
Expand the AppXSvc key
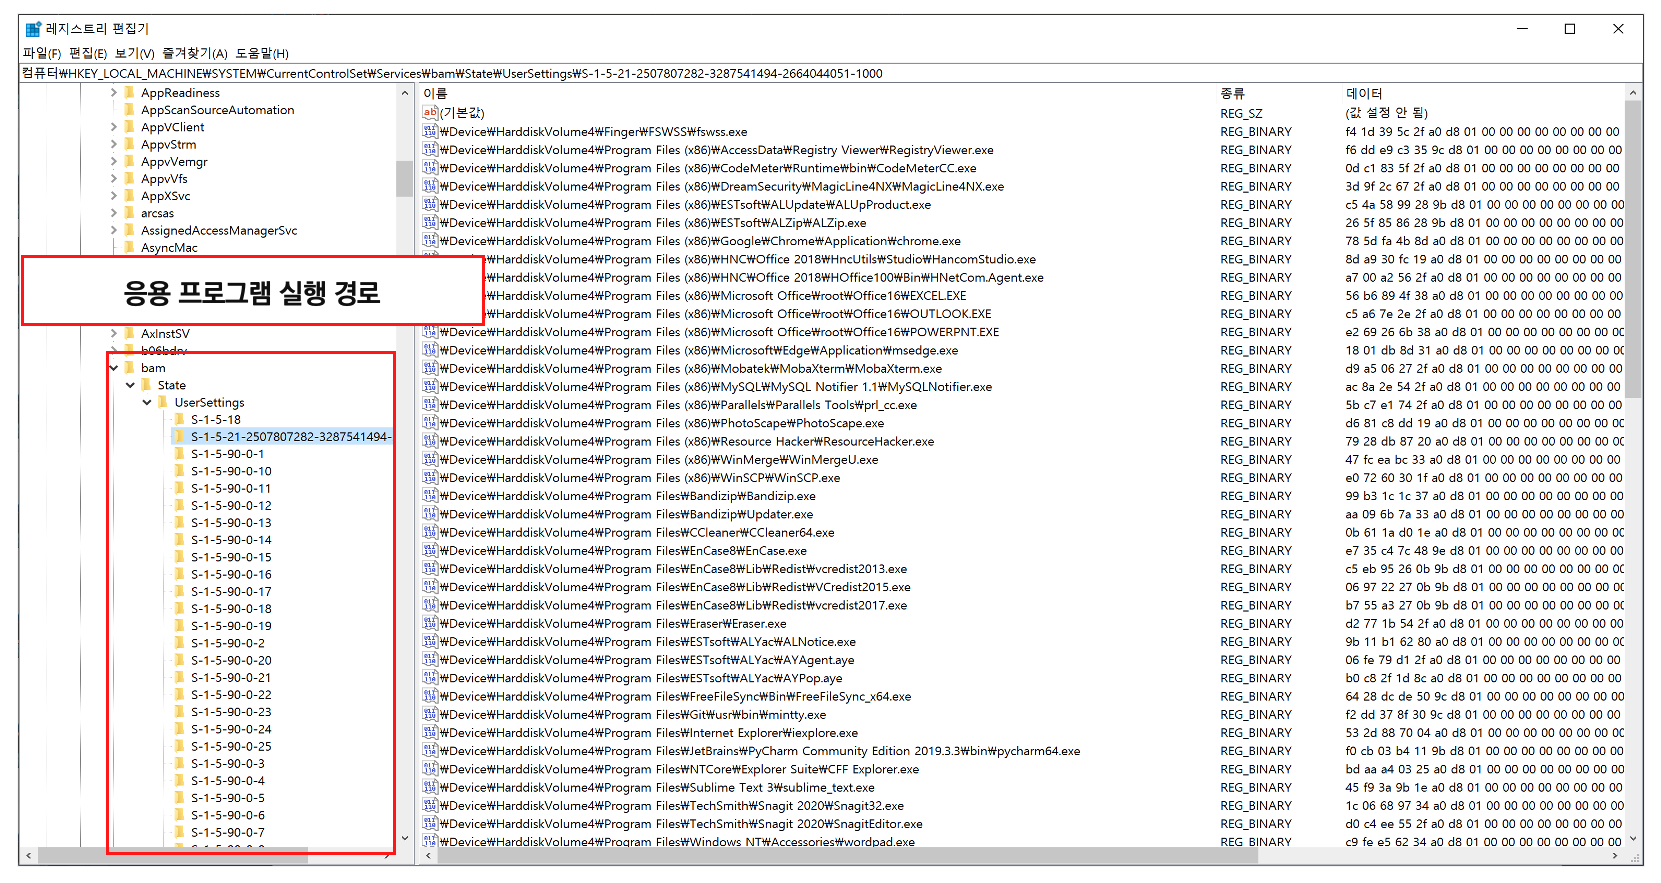[113, 196]
